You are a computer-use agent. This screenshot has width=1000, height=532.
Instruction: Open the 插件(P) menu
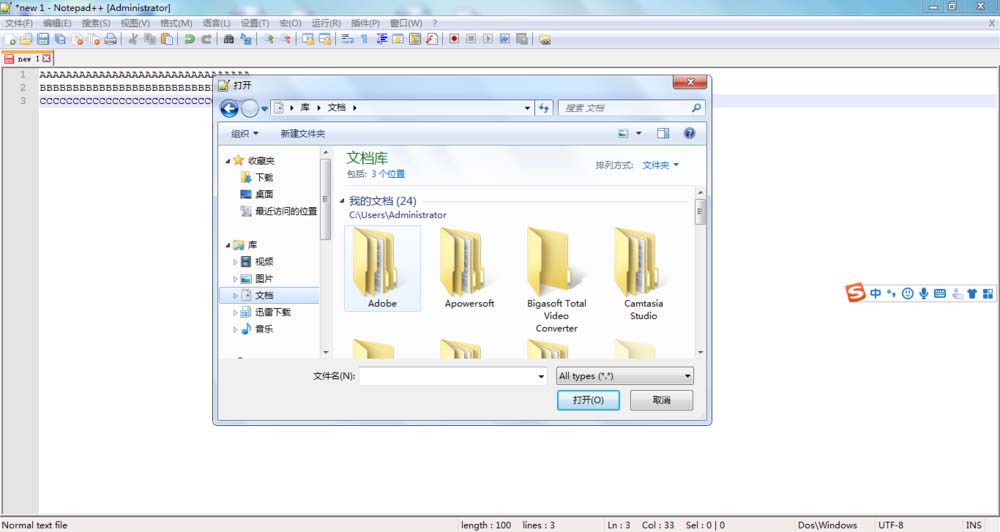pos(365,23)
